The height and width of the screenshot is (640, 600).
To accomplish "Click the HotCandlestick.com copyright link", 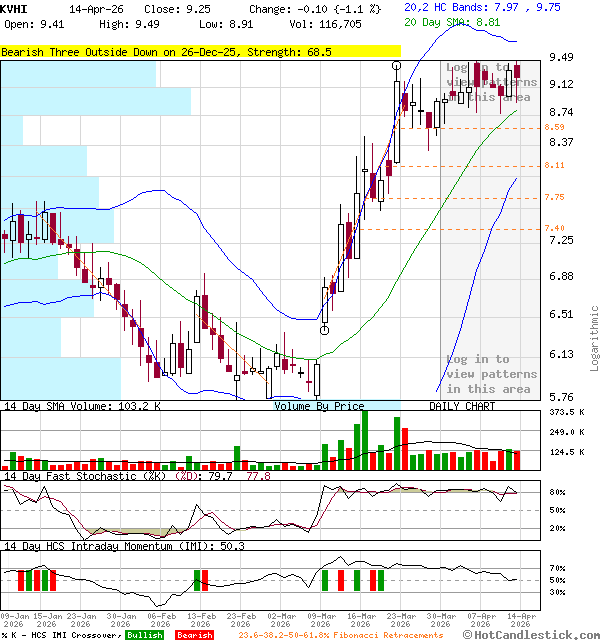I will (x=530, y=635).
